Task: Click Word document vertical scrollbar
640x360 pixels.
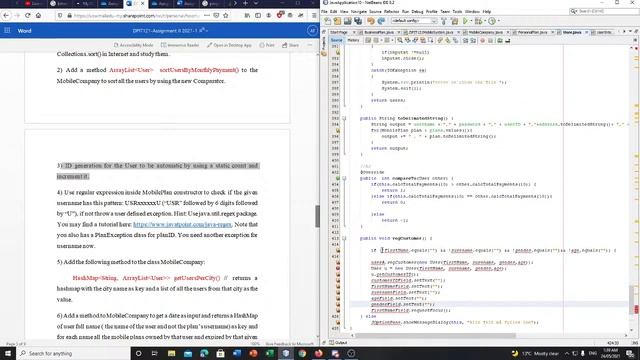Action: point(317,216)
